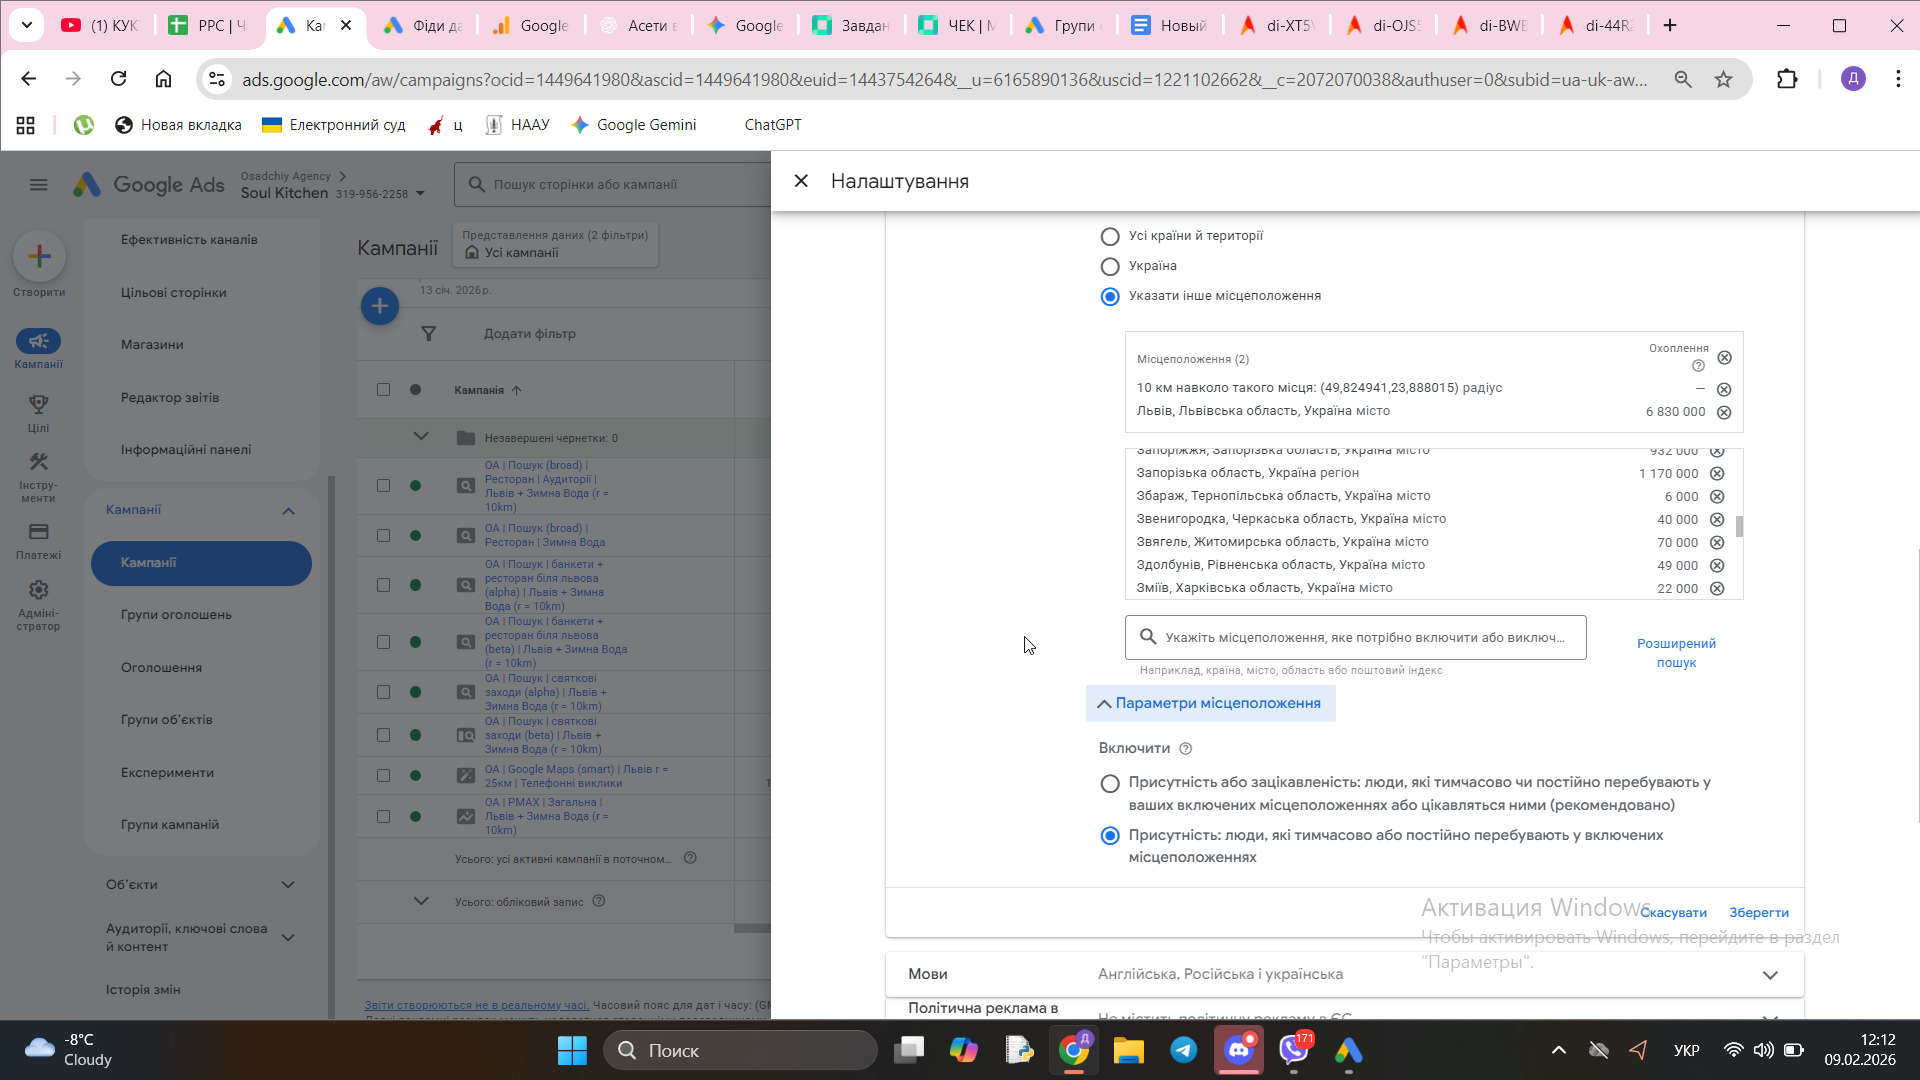Choose Присутність або зацікавленість radio option

point(1110,784)
